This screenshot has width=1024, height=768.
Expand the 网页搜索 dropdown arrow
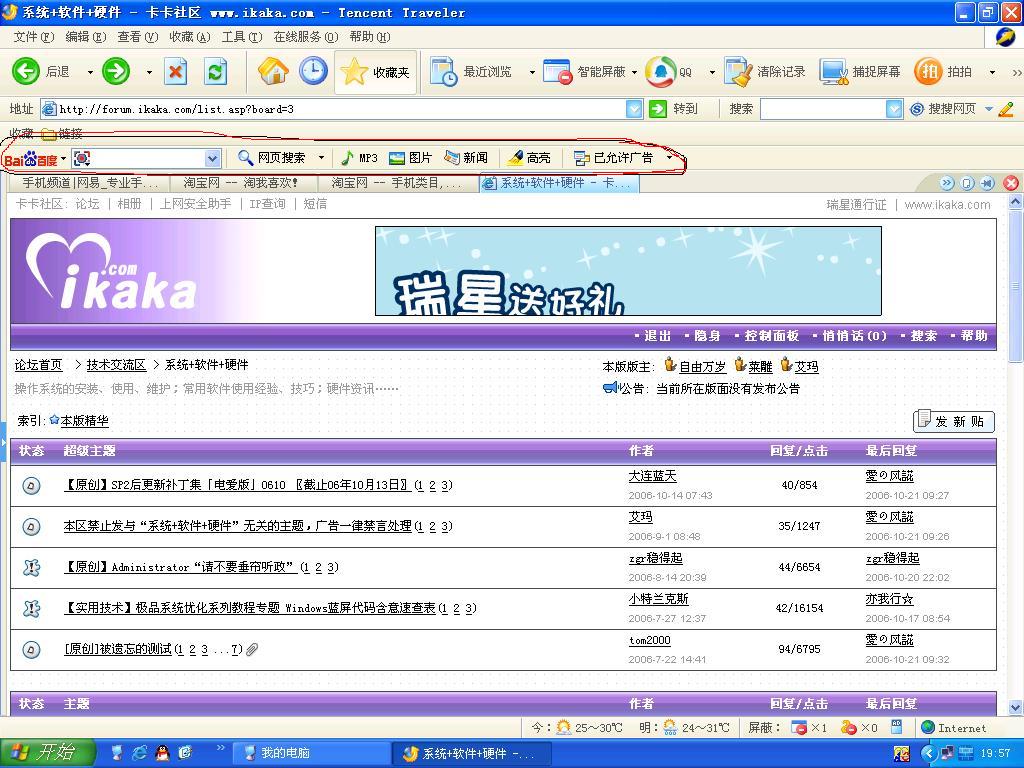point(321,157)
